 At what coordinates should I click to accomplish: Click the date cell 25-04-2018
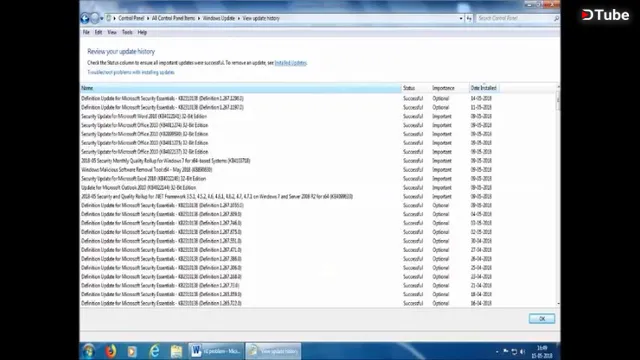pos(481,268)
